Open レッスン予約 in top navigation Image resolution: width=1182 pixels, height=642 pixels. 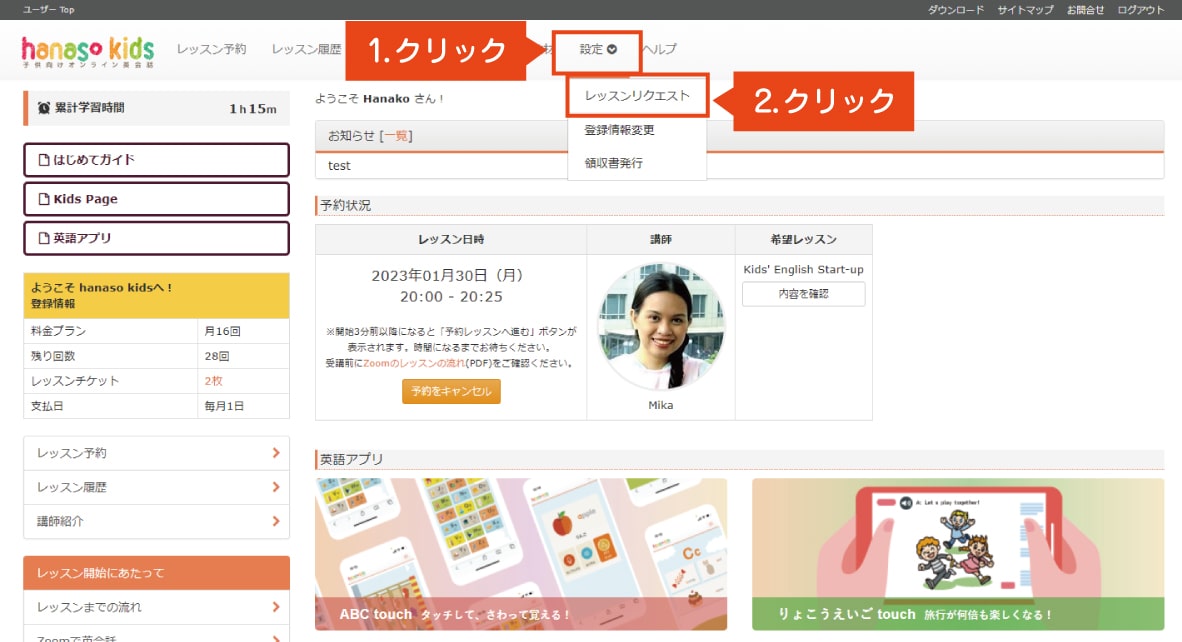pos(211,49)
